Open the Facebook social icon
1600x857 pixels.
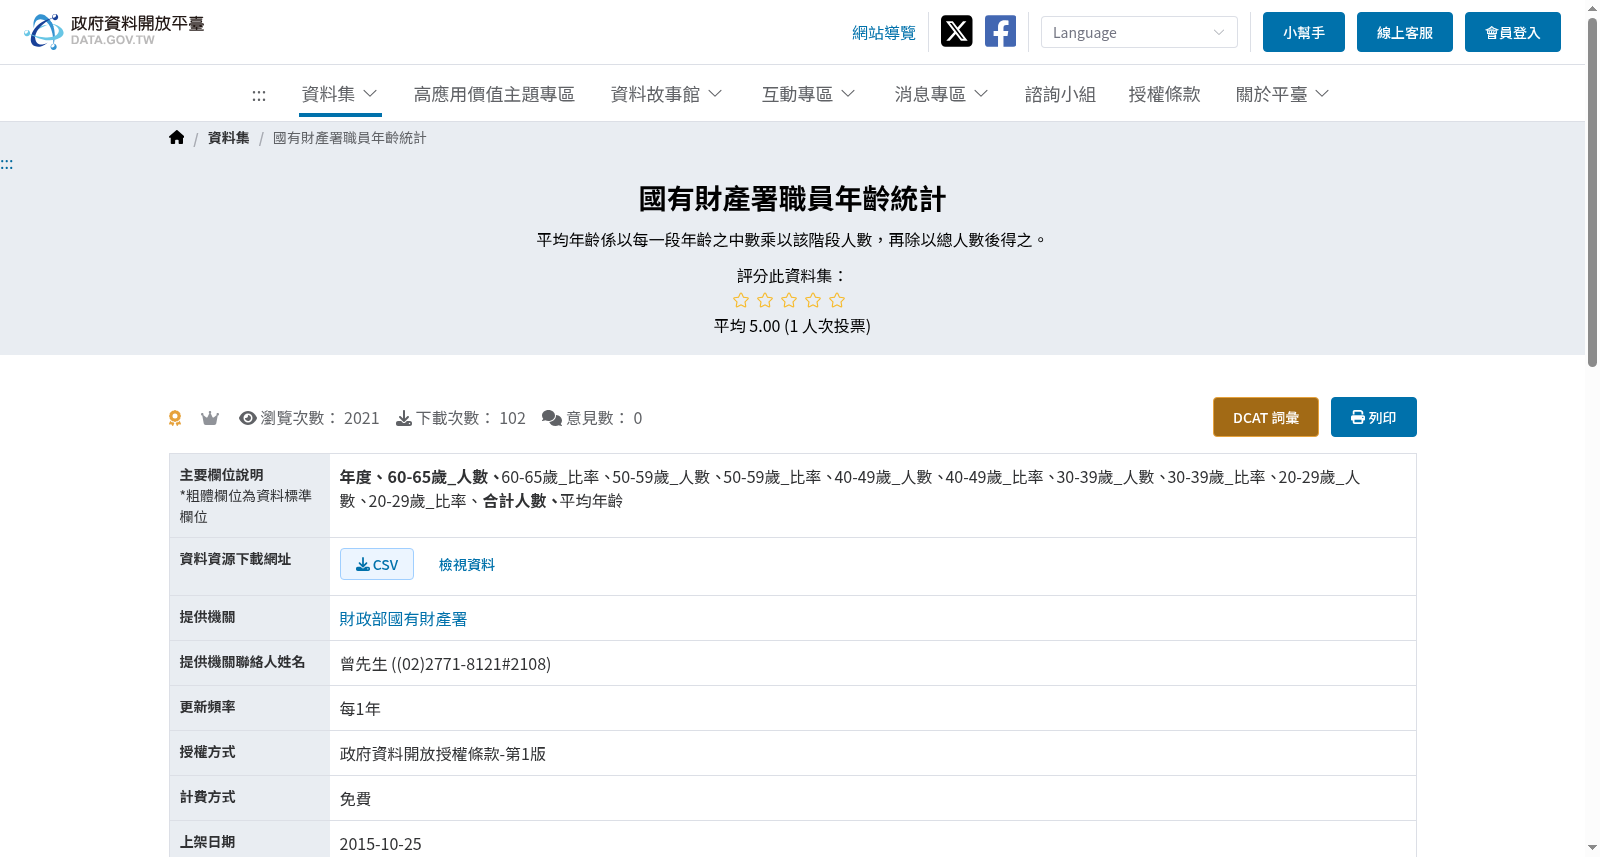tap(1000, 31)
